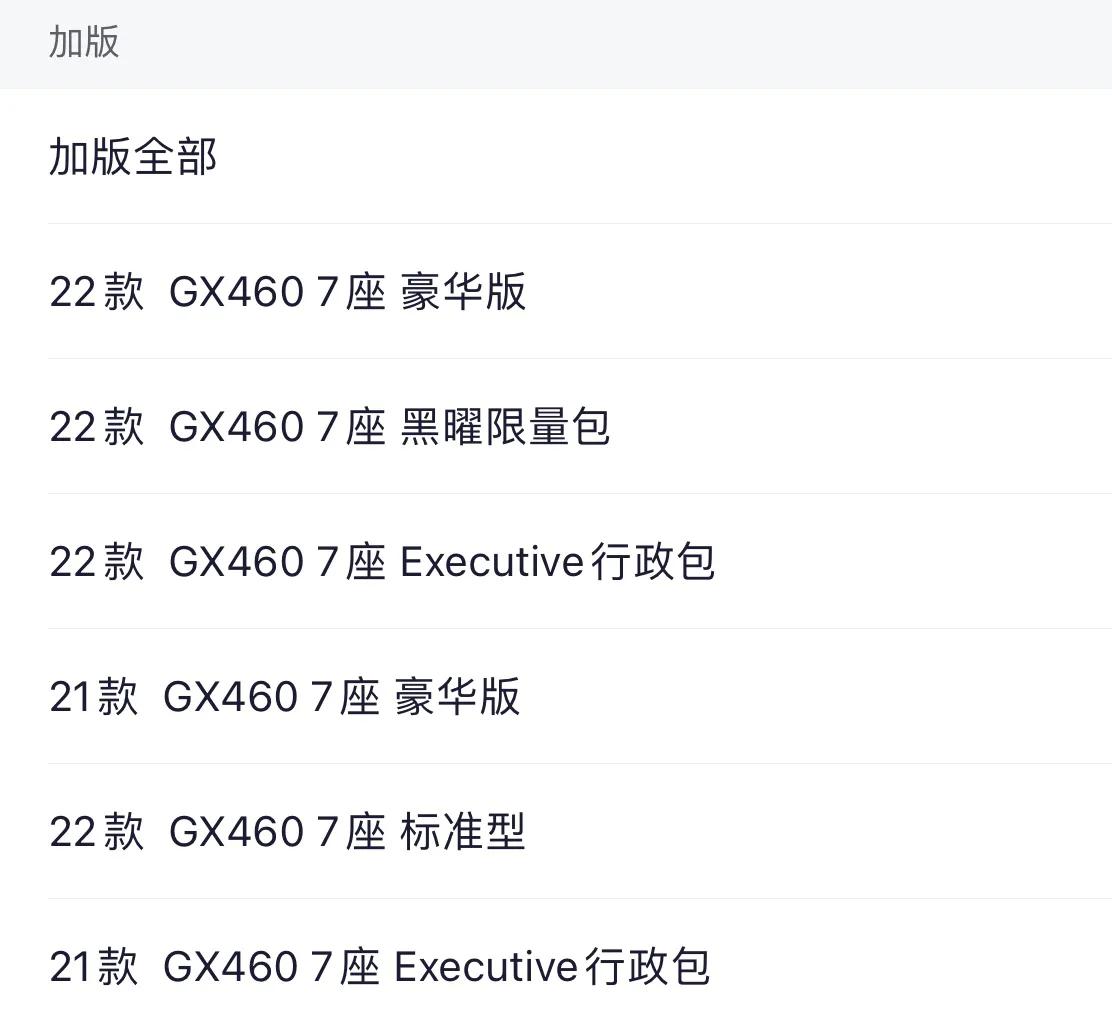Show all 加版 models via 加版全部

(133, 157)
